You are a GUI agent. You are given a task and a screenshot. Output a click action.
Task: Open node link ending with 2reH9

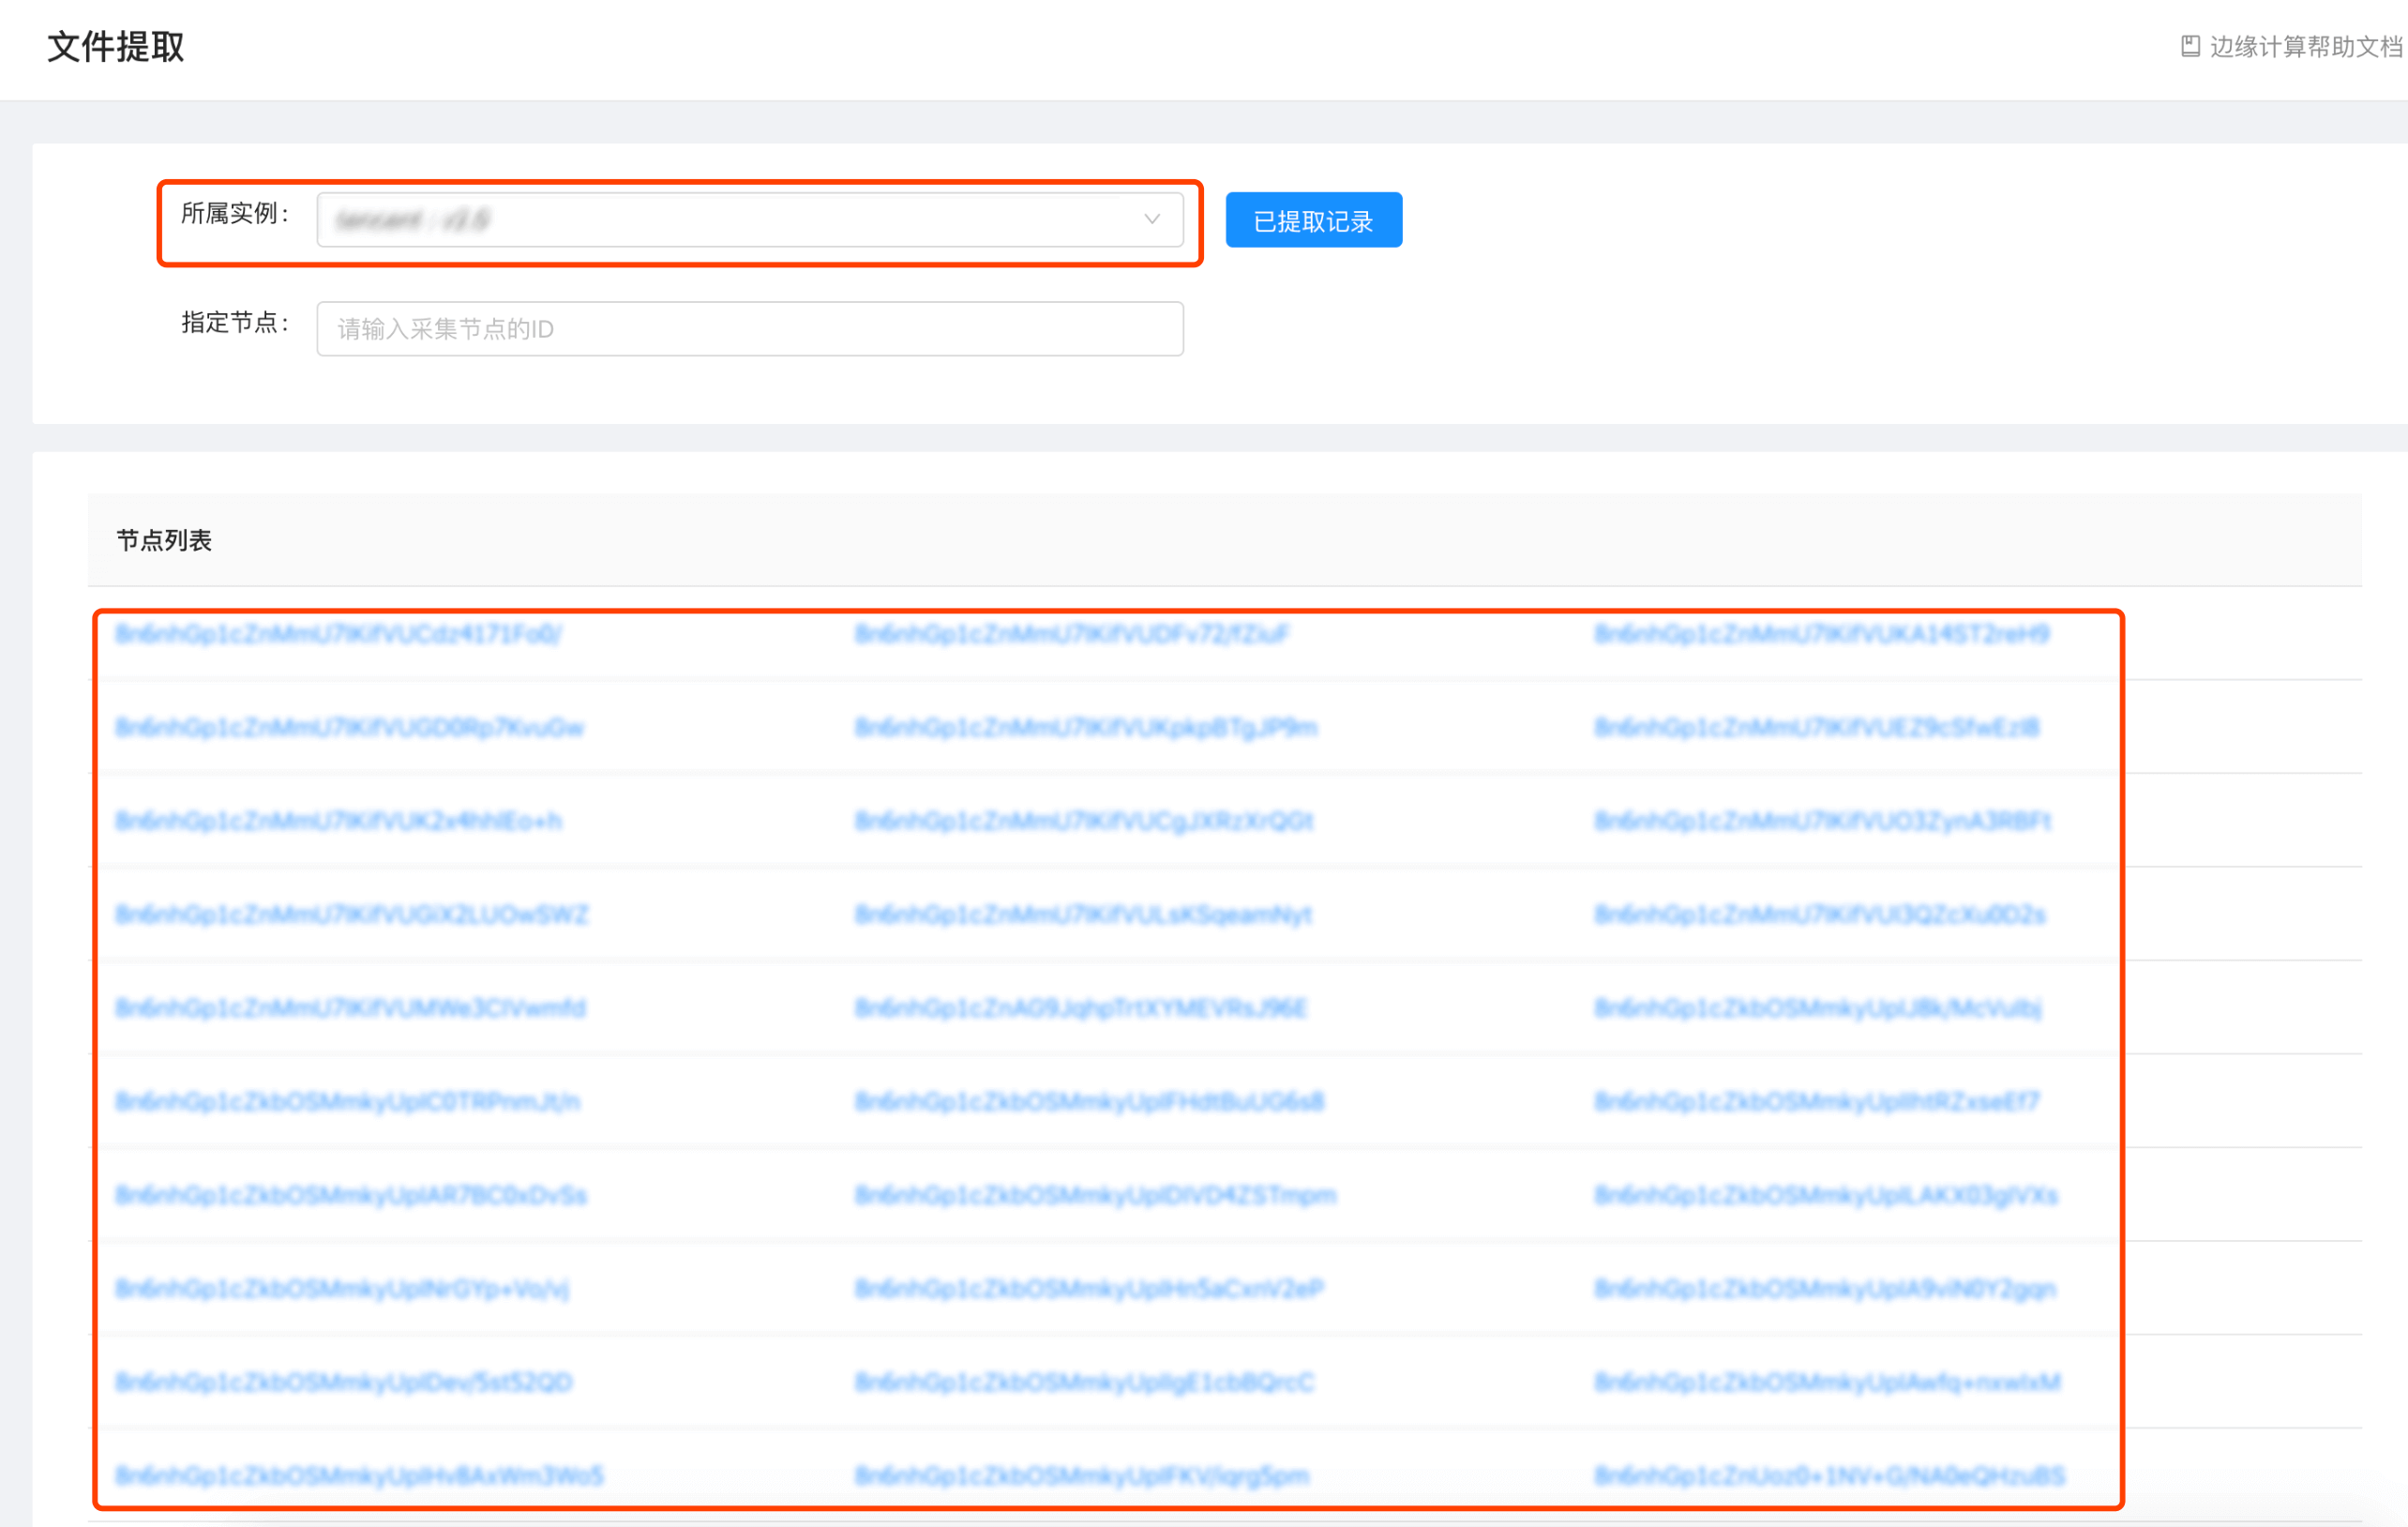click(1820, 634)
